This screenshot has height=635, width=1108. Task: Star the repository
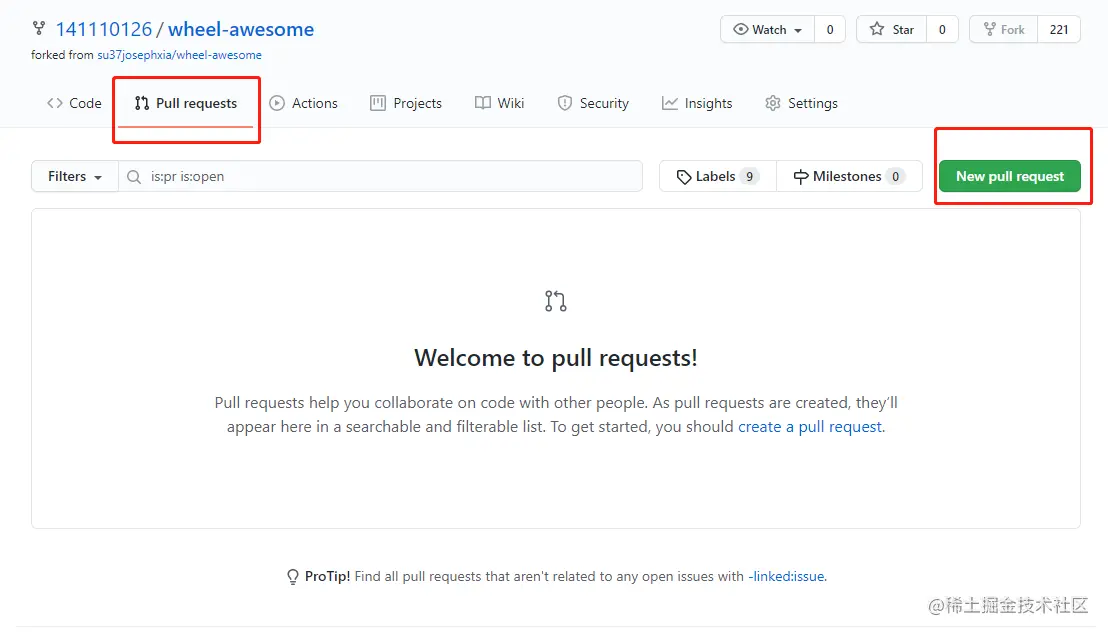point(892,30)
